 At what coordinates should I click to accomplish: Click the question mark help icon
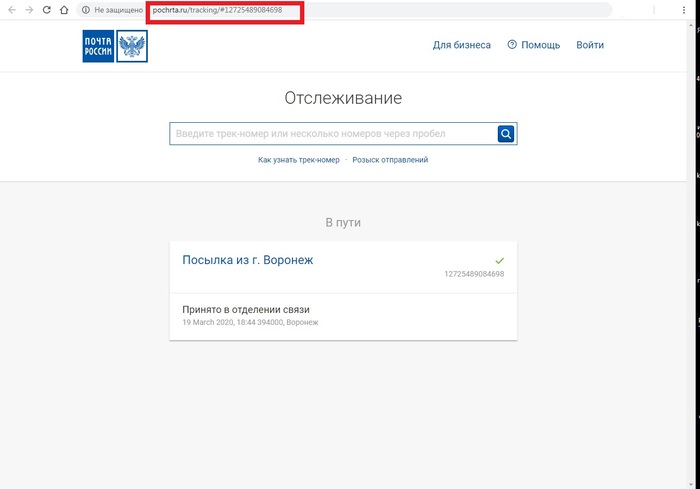tap(512, 45)
